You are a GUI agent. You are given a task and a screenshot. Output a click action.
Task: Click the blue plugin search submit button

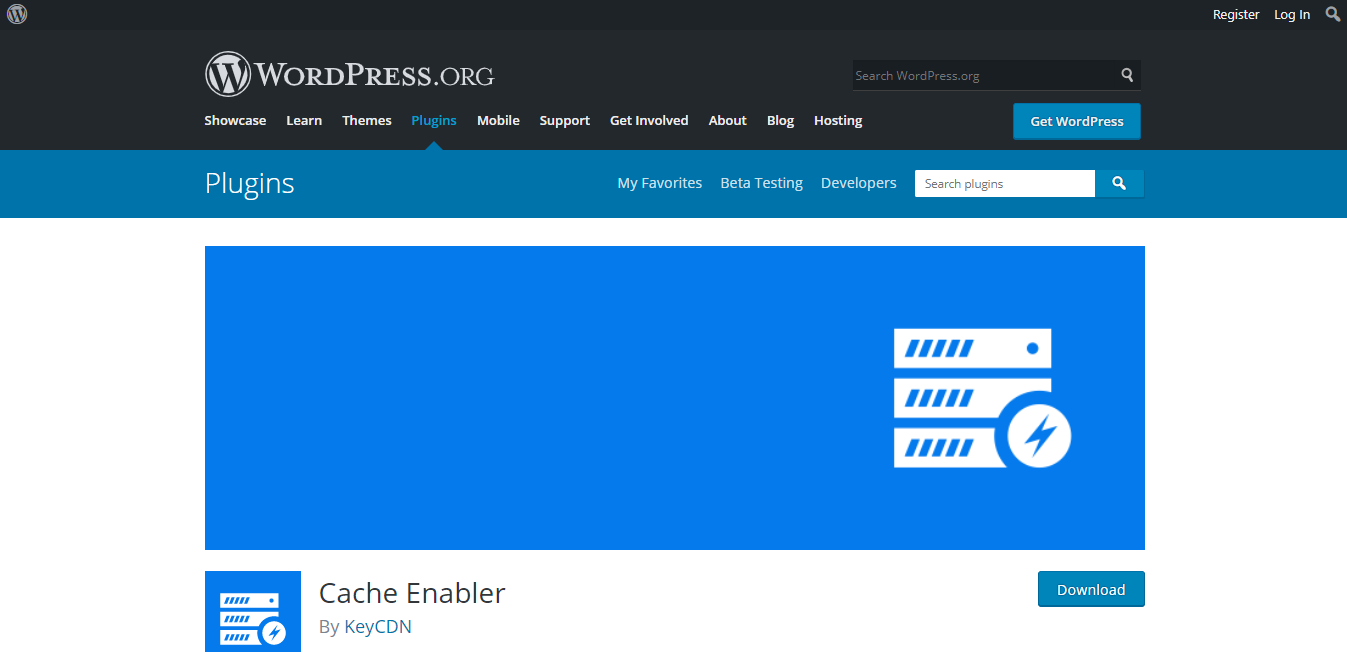1120,183
